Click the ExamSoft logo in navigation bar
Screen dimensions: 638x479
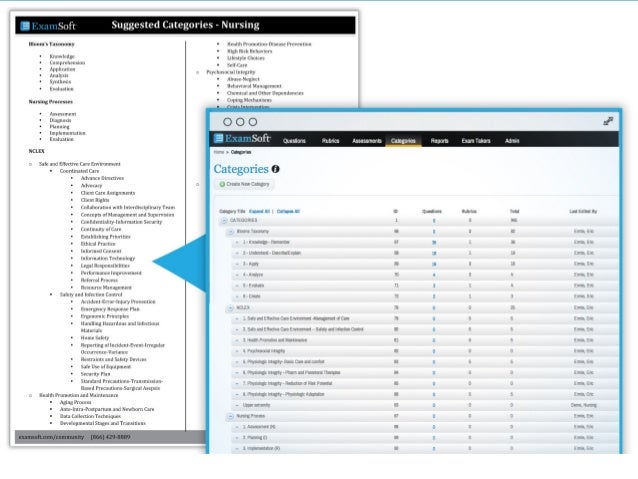coord(242,138)
